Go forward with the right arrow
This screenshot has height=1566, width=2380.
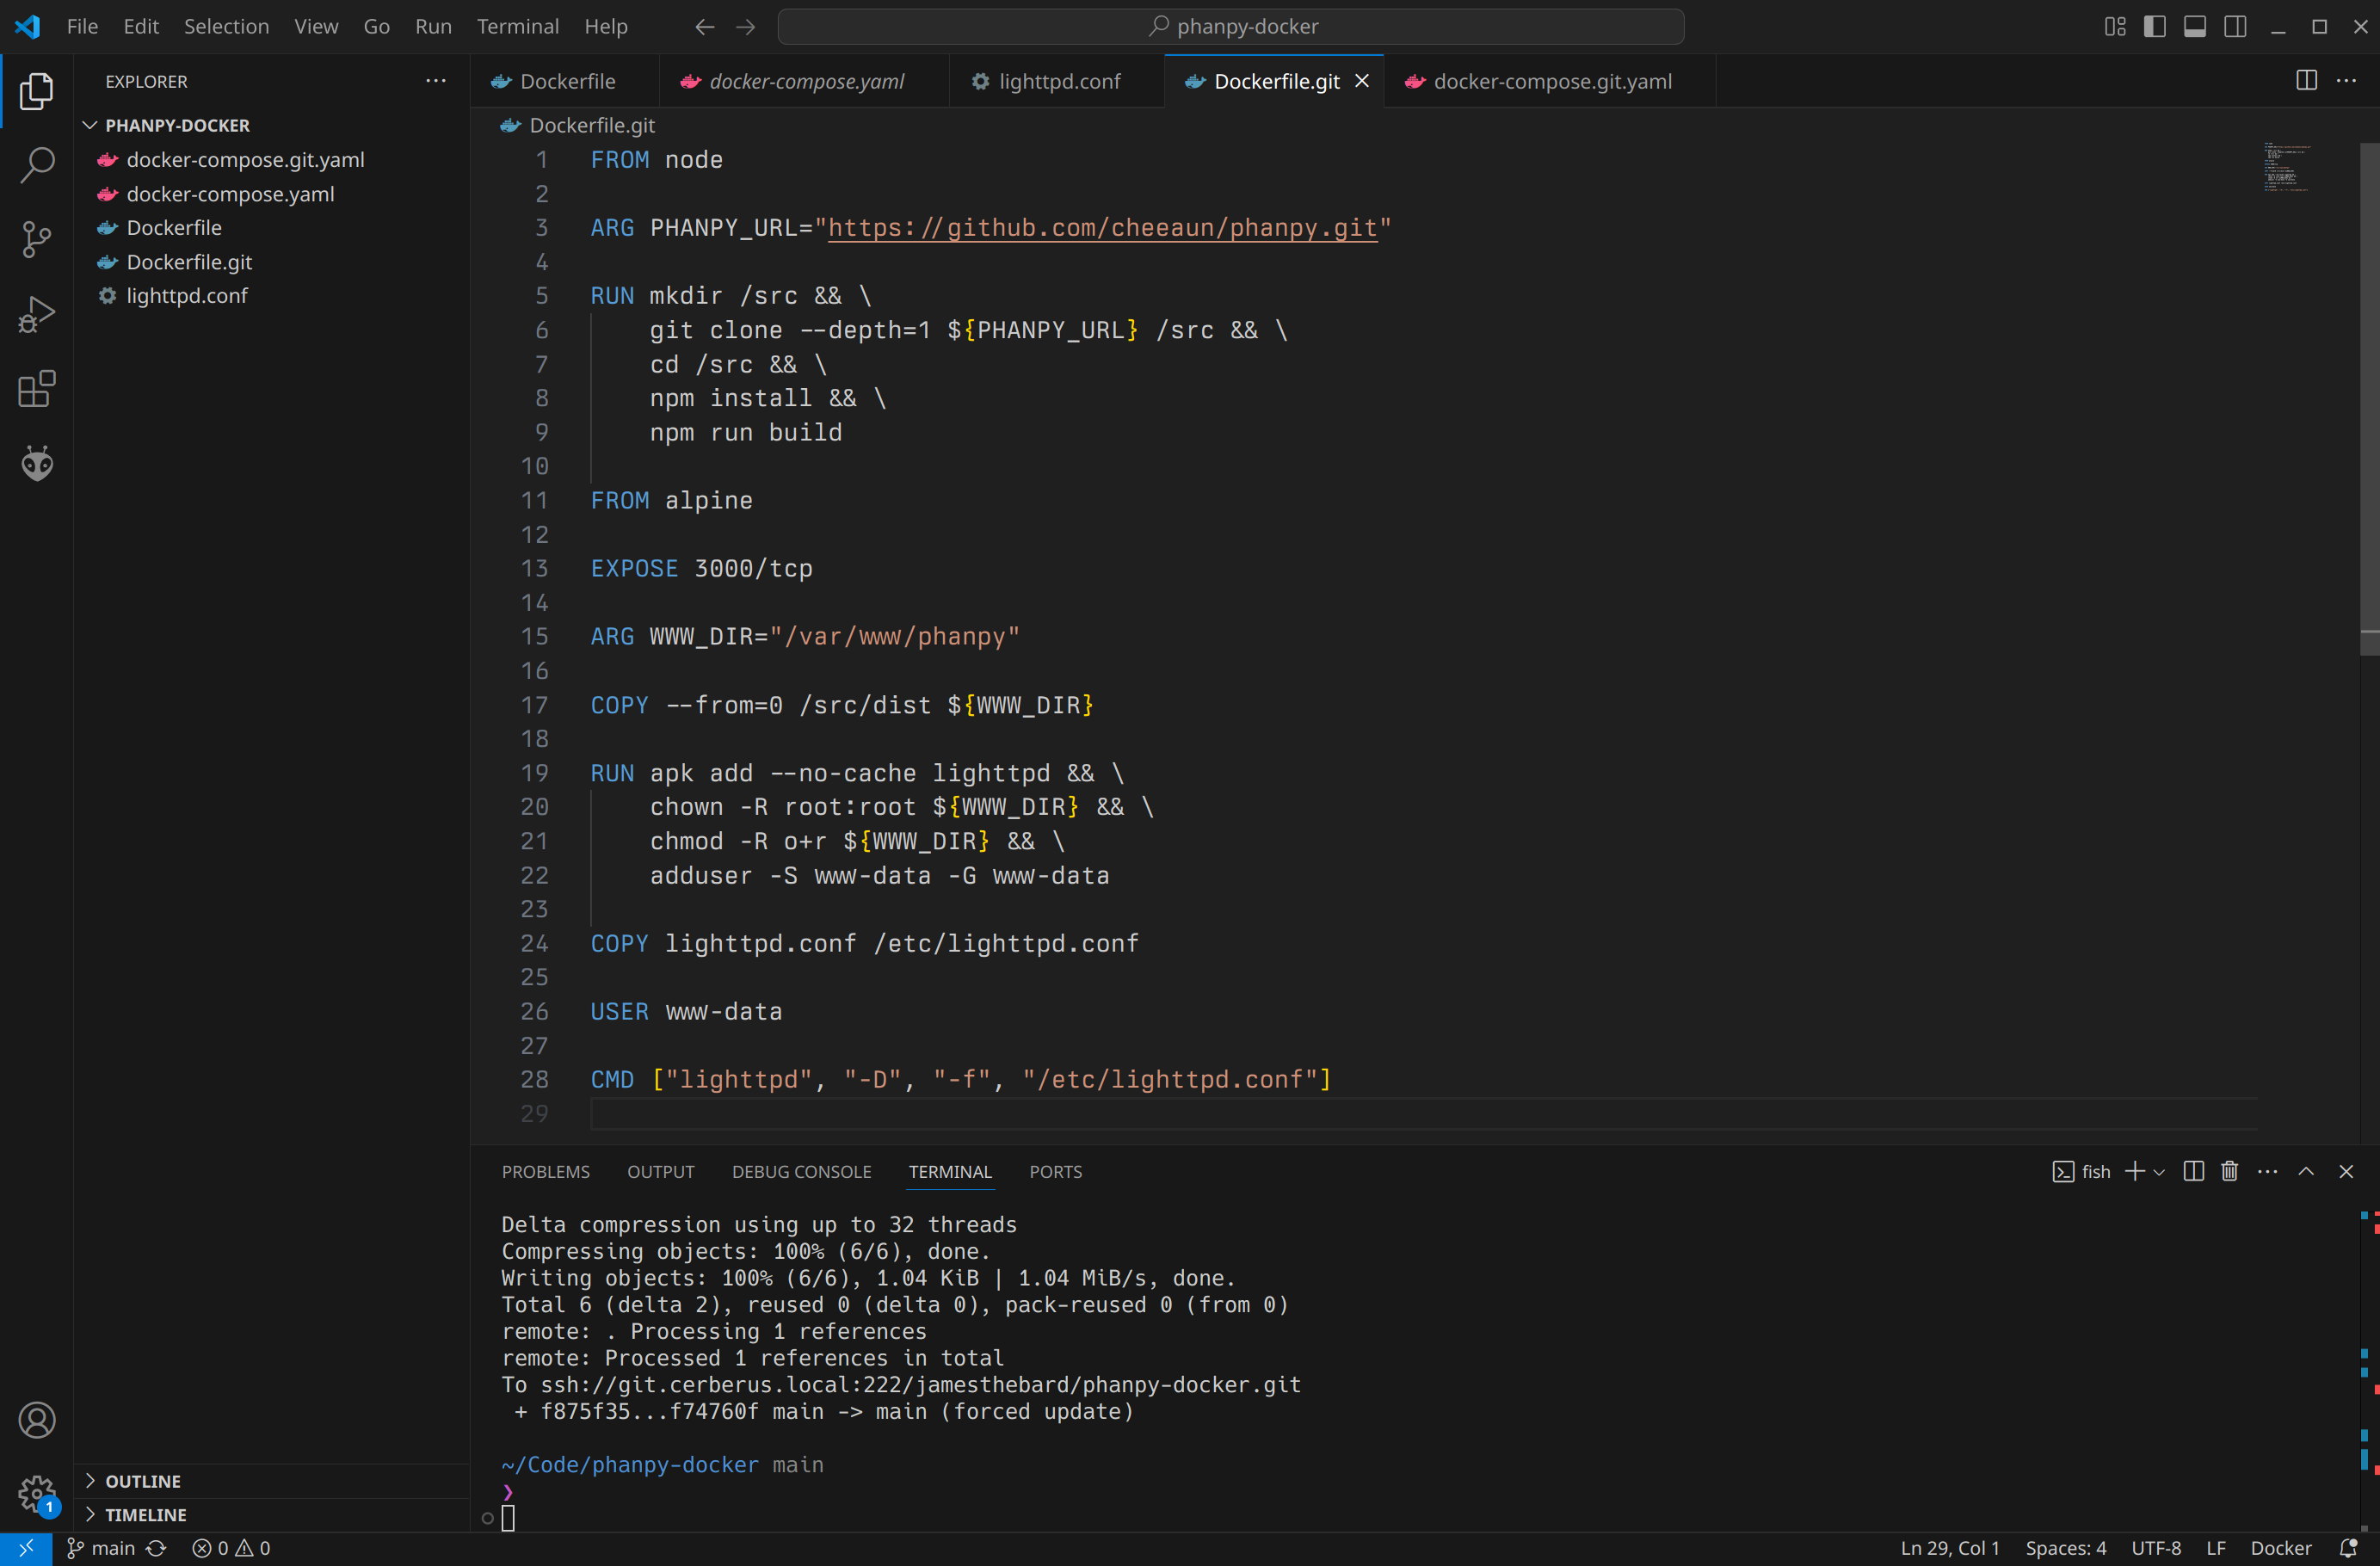(x=746, y=27)
